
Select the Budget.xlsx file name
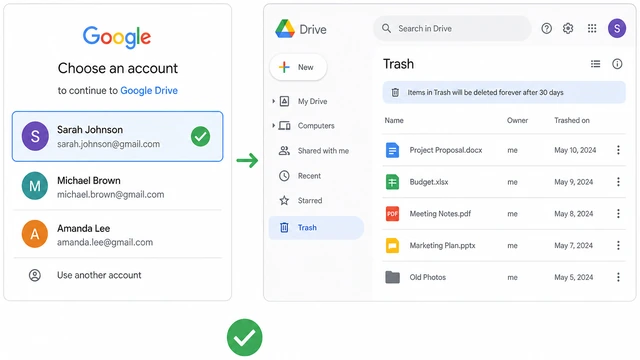tap(429, 182)
